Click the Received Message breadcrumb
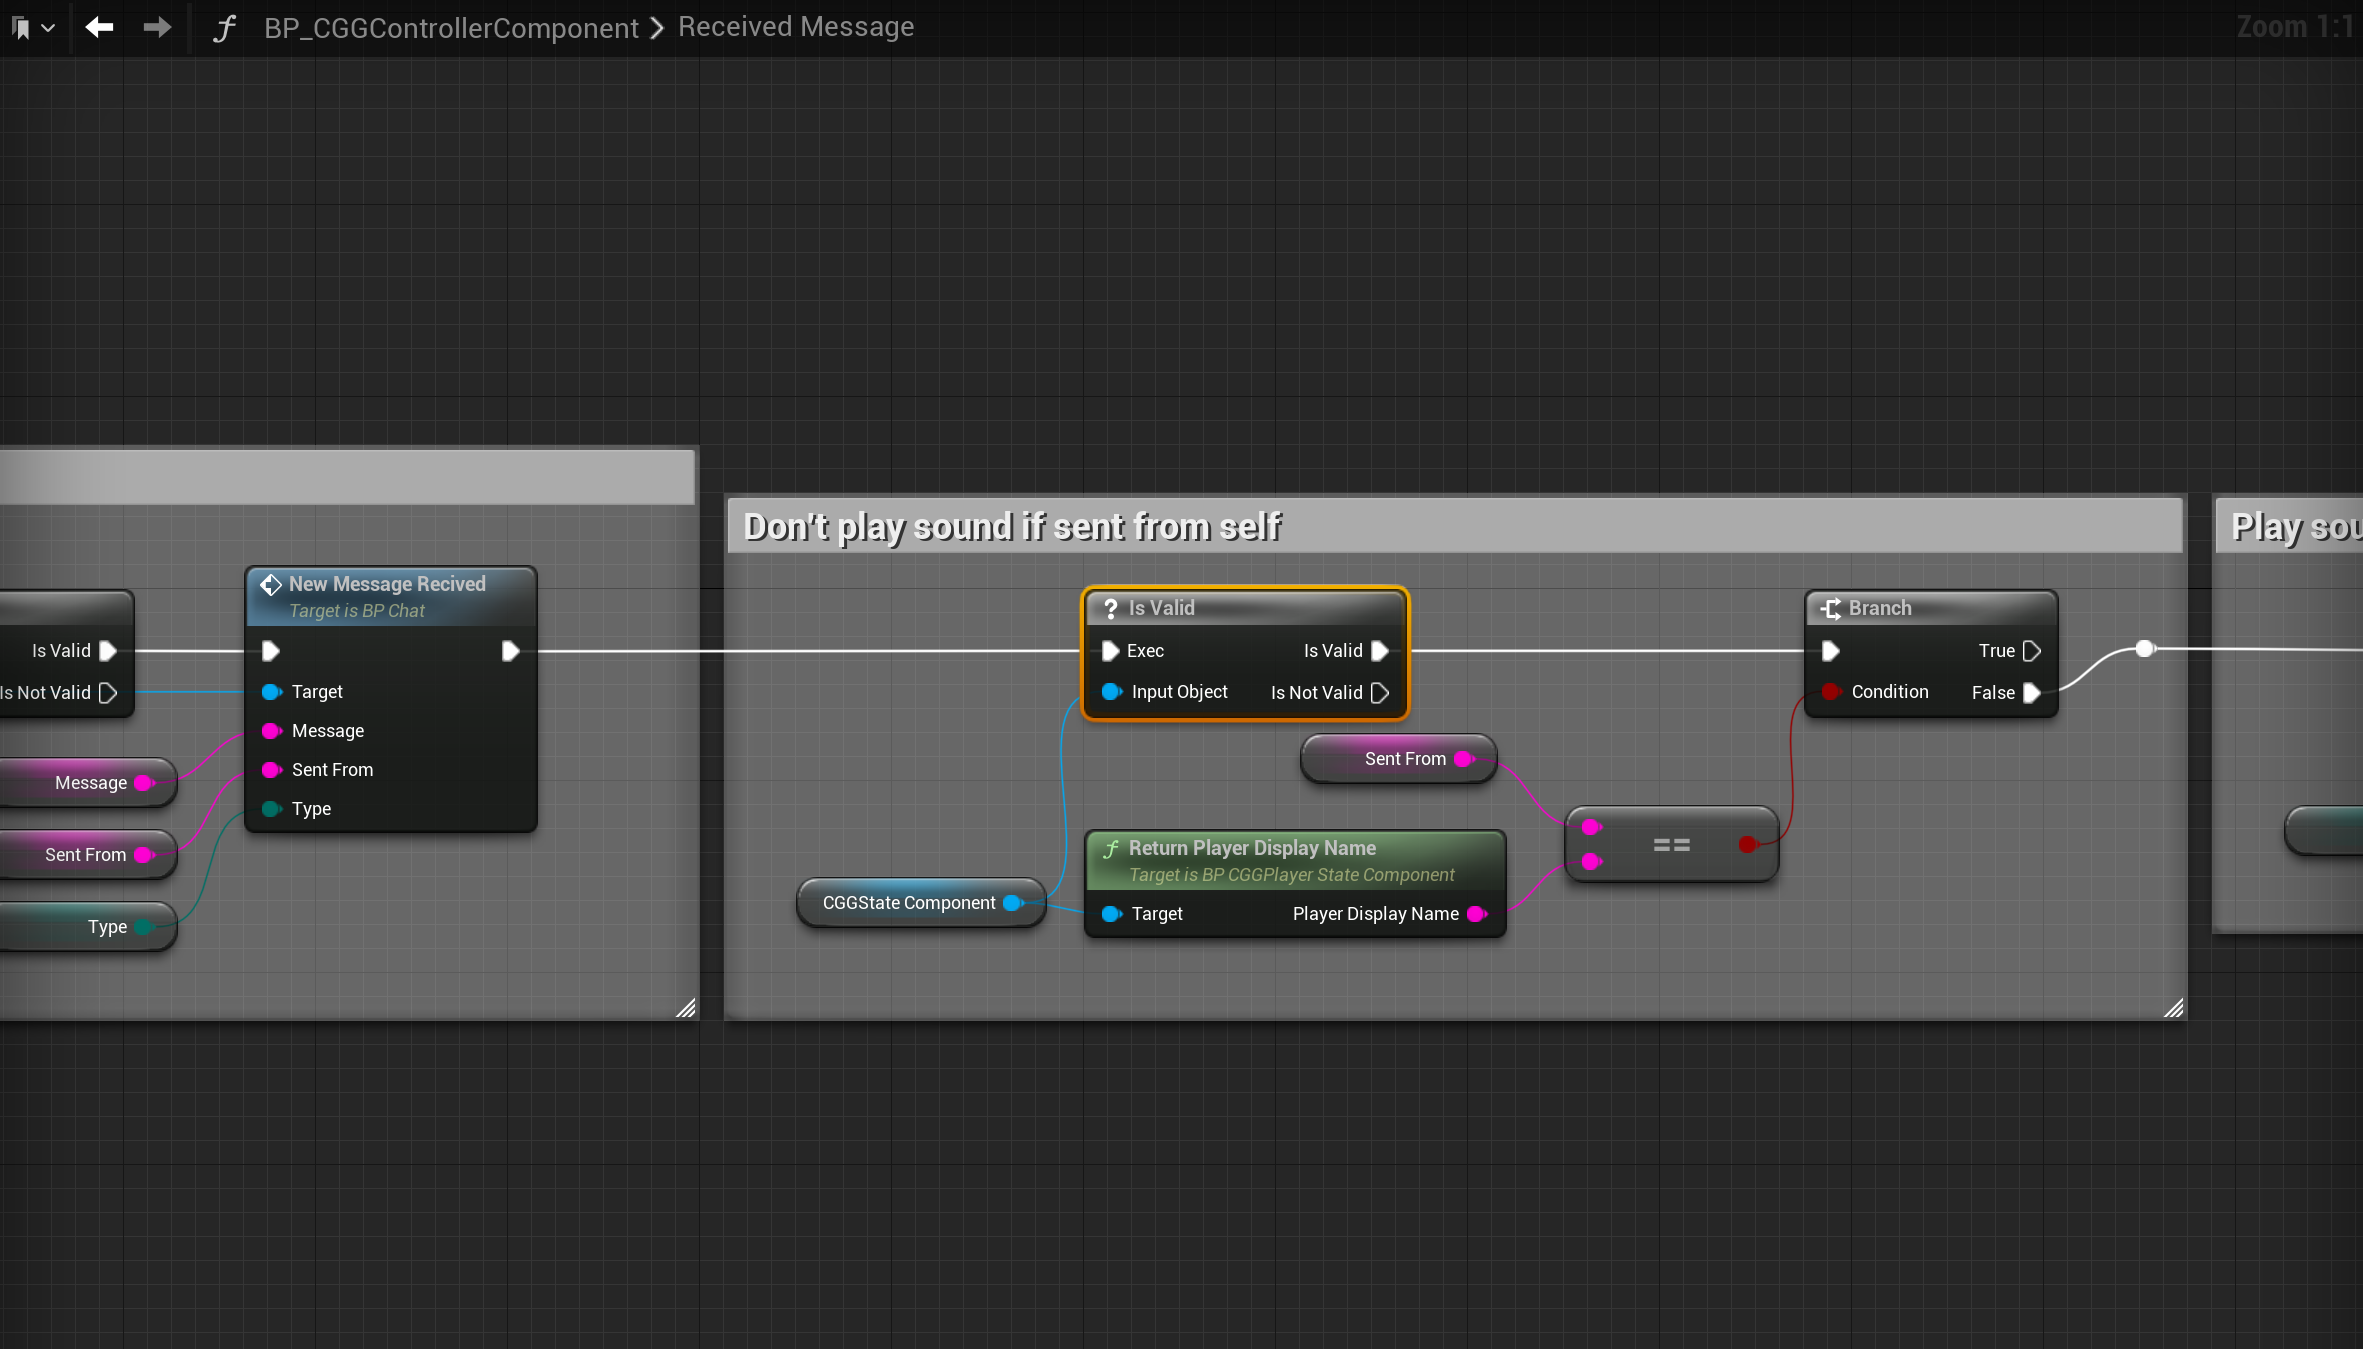 796,27
